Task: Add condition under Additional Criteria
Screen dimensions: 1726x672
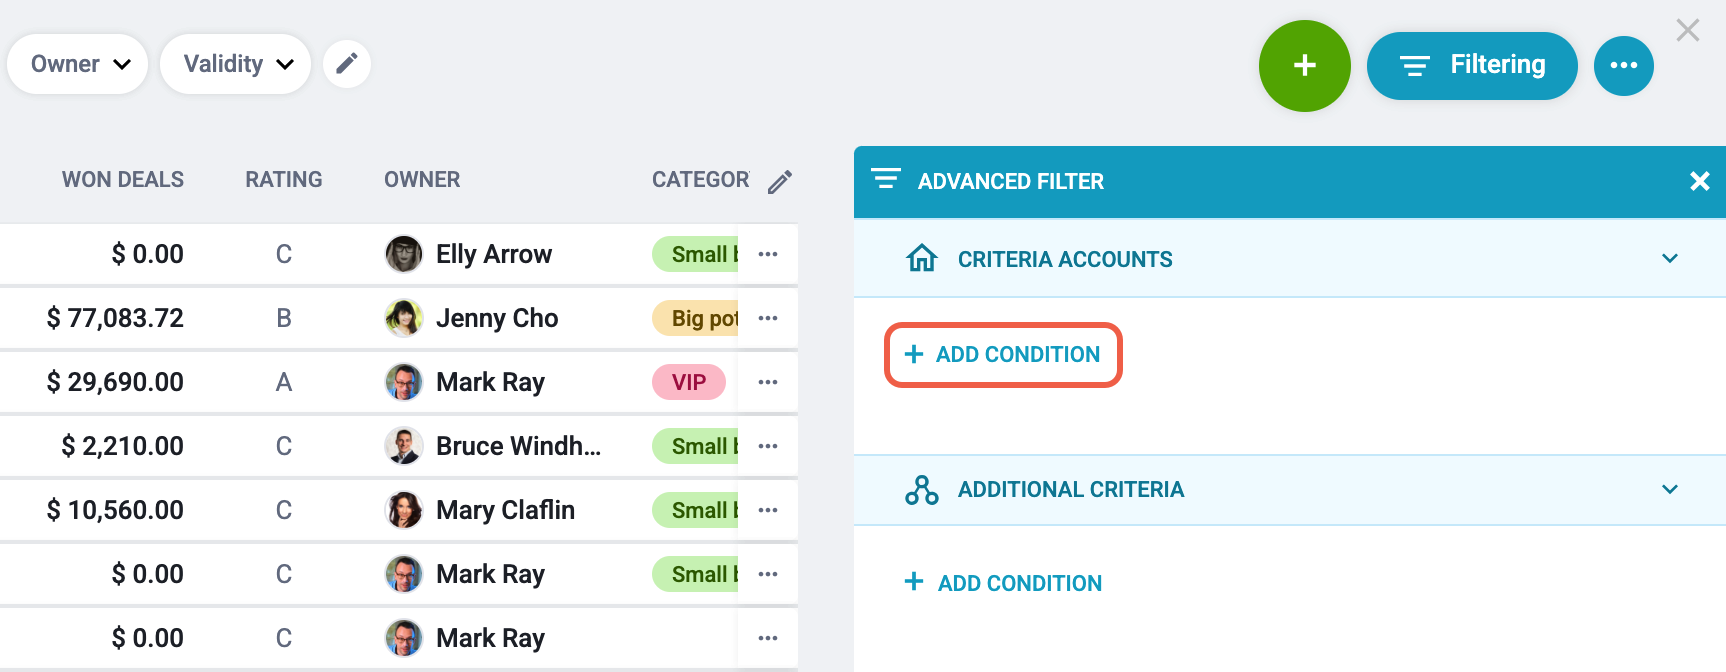Action: coord(1003,583)
